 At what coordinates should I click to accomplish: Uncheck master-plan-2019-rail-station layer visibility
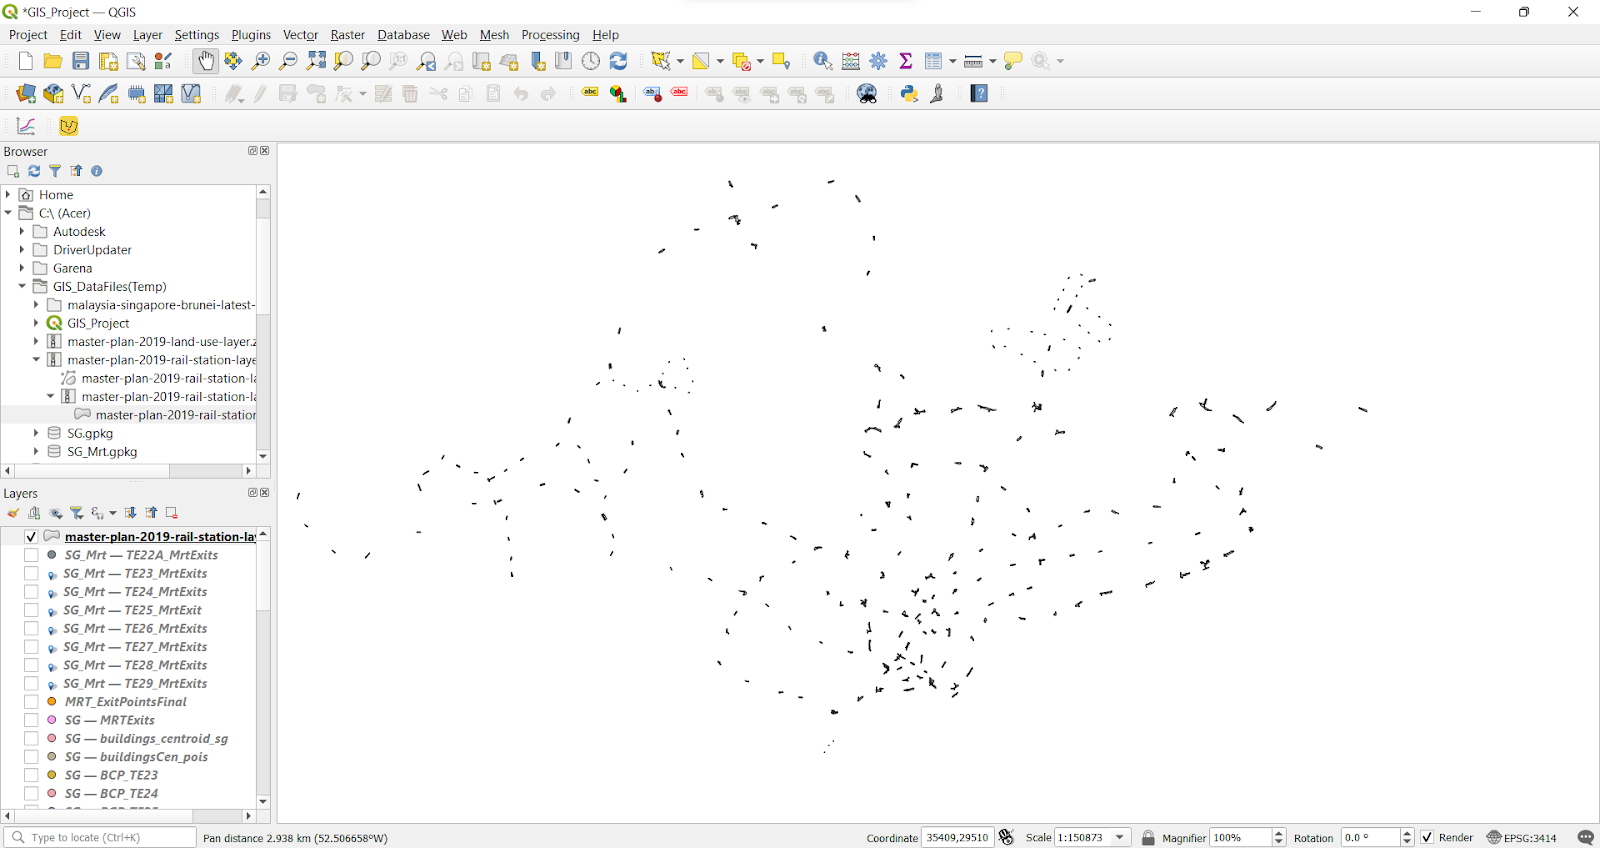(31, 537)
